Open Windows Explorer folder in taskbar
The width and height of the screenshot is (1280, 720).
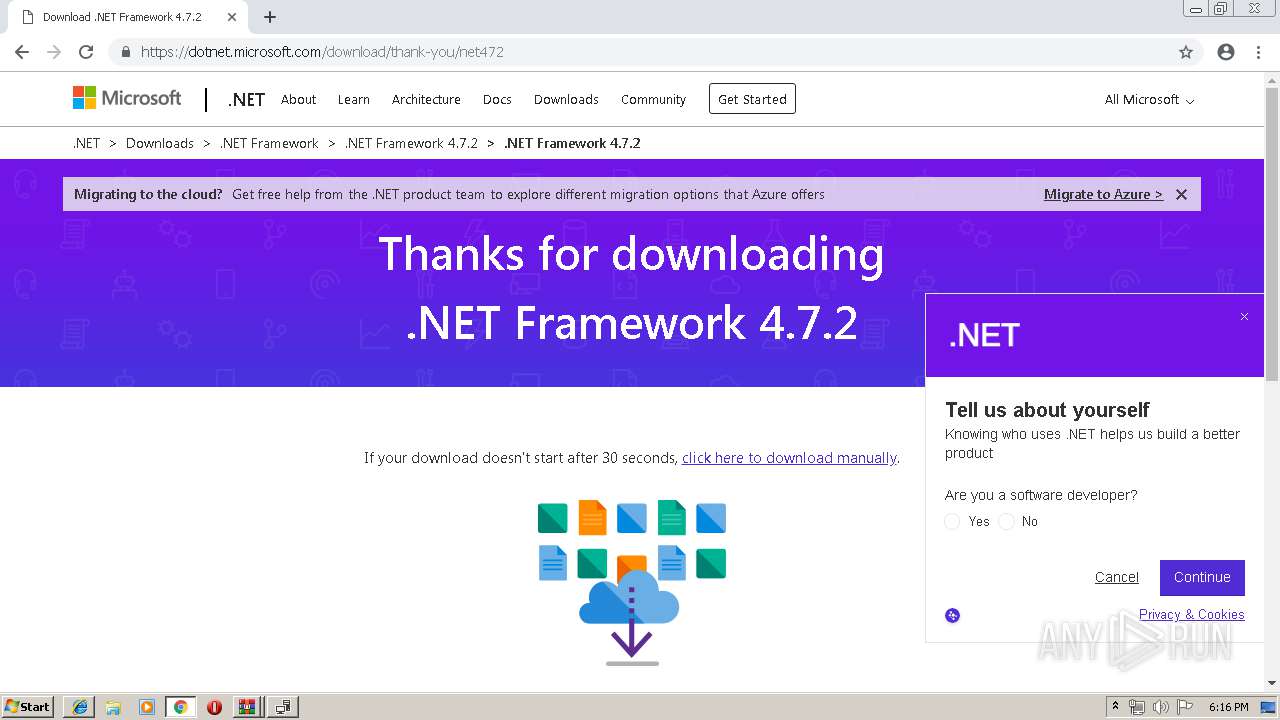(x=113, y=707)
